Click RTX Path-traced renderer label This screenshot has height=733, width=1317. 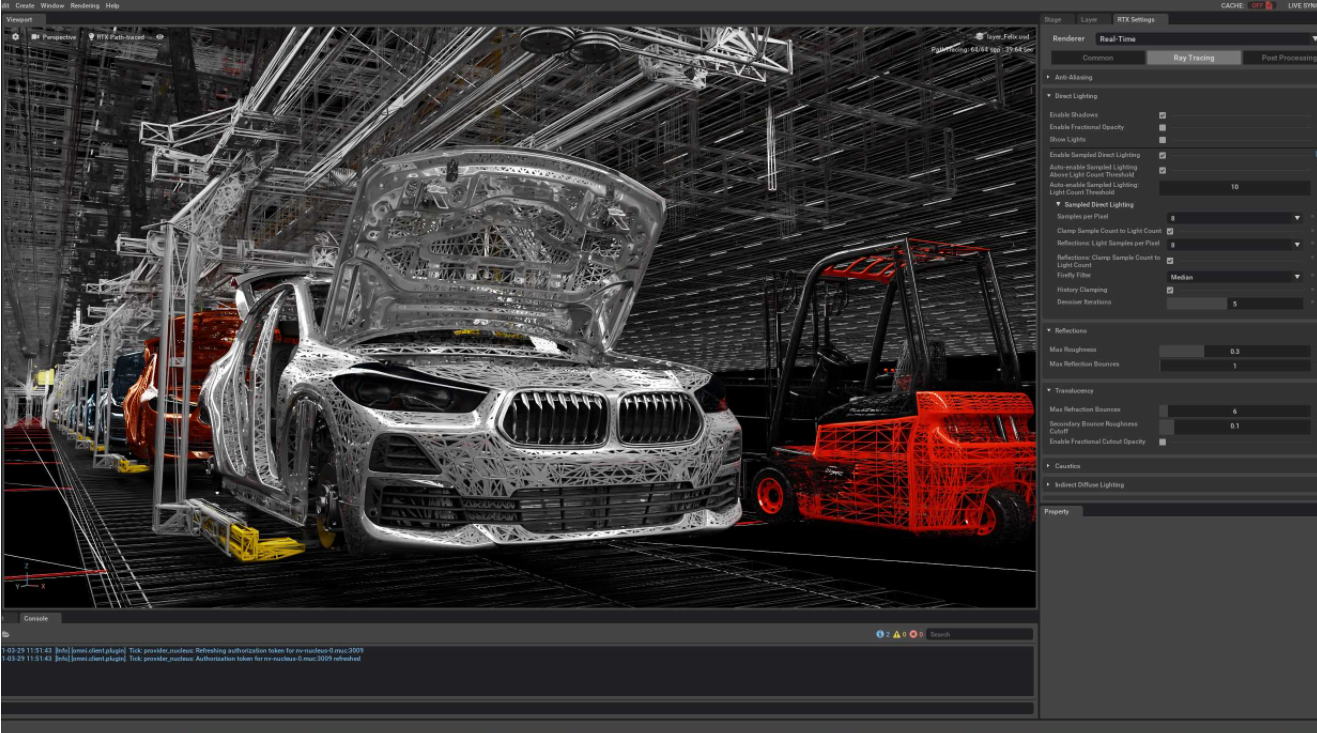120,37
